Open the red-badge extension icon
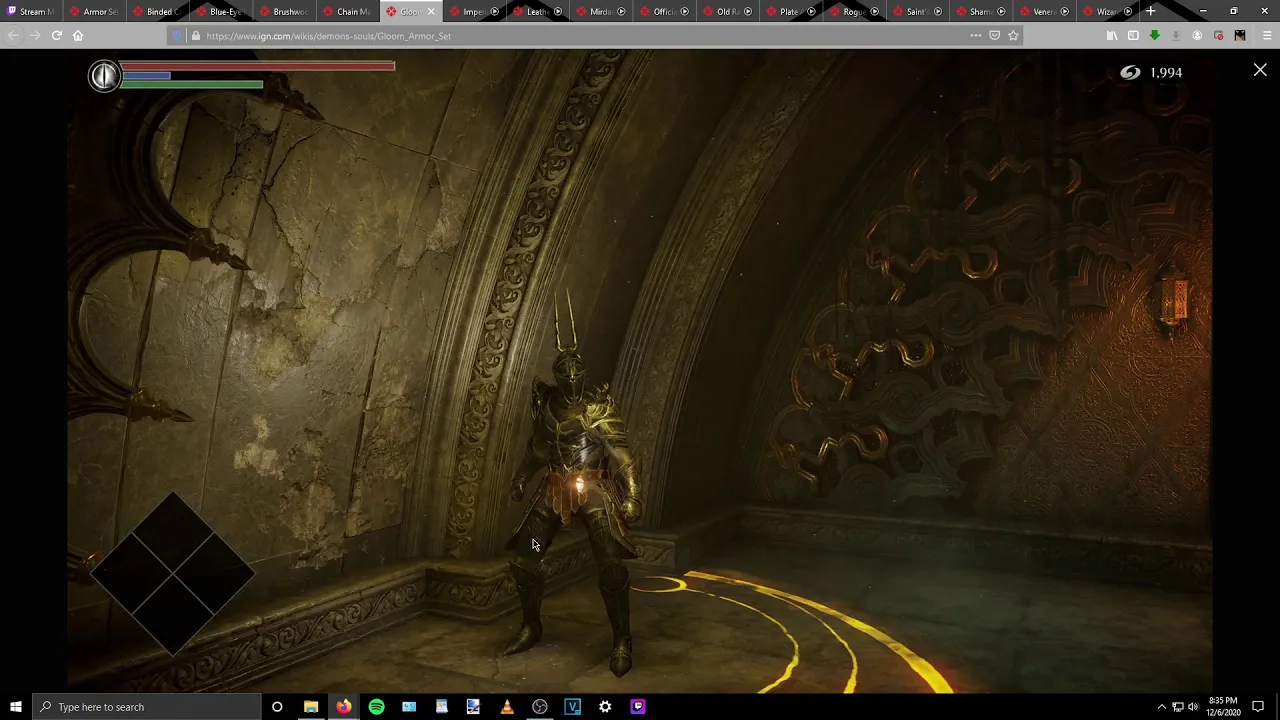The height and width of the screenshot is (720, 1280). [1218, 35]
